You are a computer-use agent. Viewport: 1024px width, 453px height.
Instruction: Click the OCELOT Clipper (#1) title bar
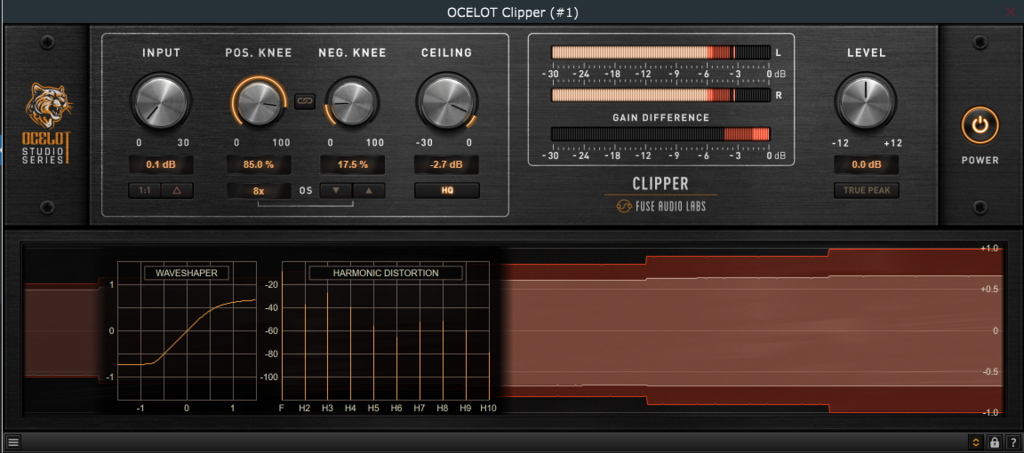point(512,12)
